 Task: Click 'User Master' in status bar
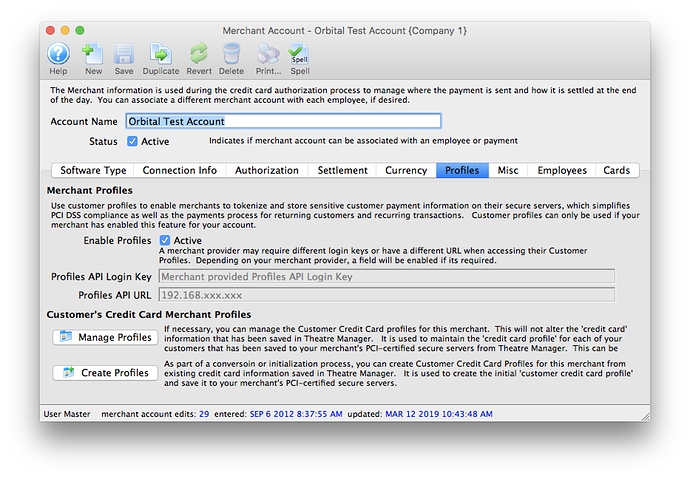67,414
